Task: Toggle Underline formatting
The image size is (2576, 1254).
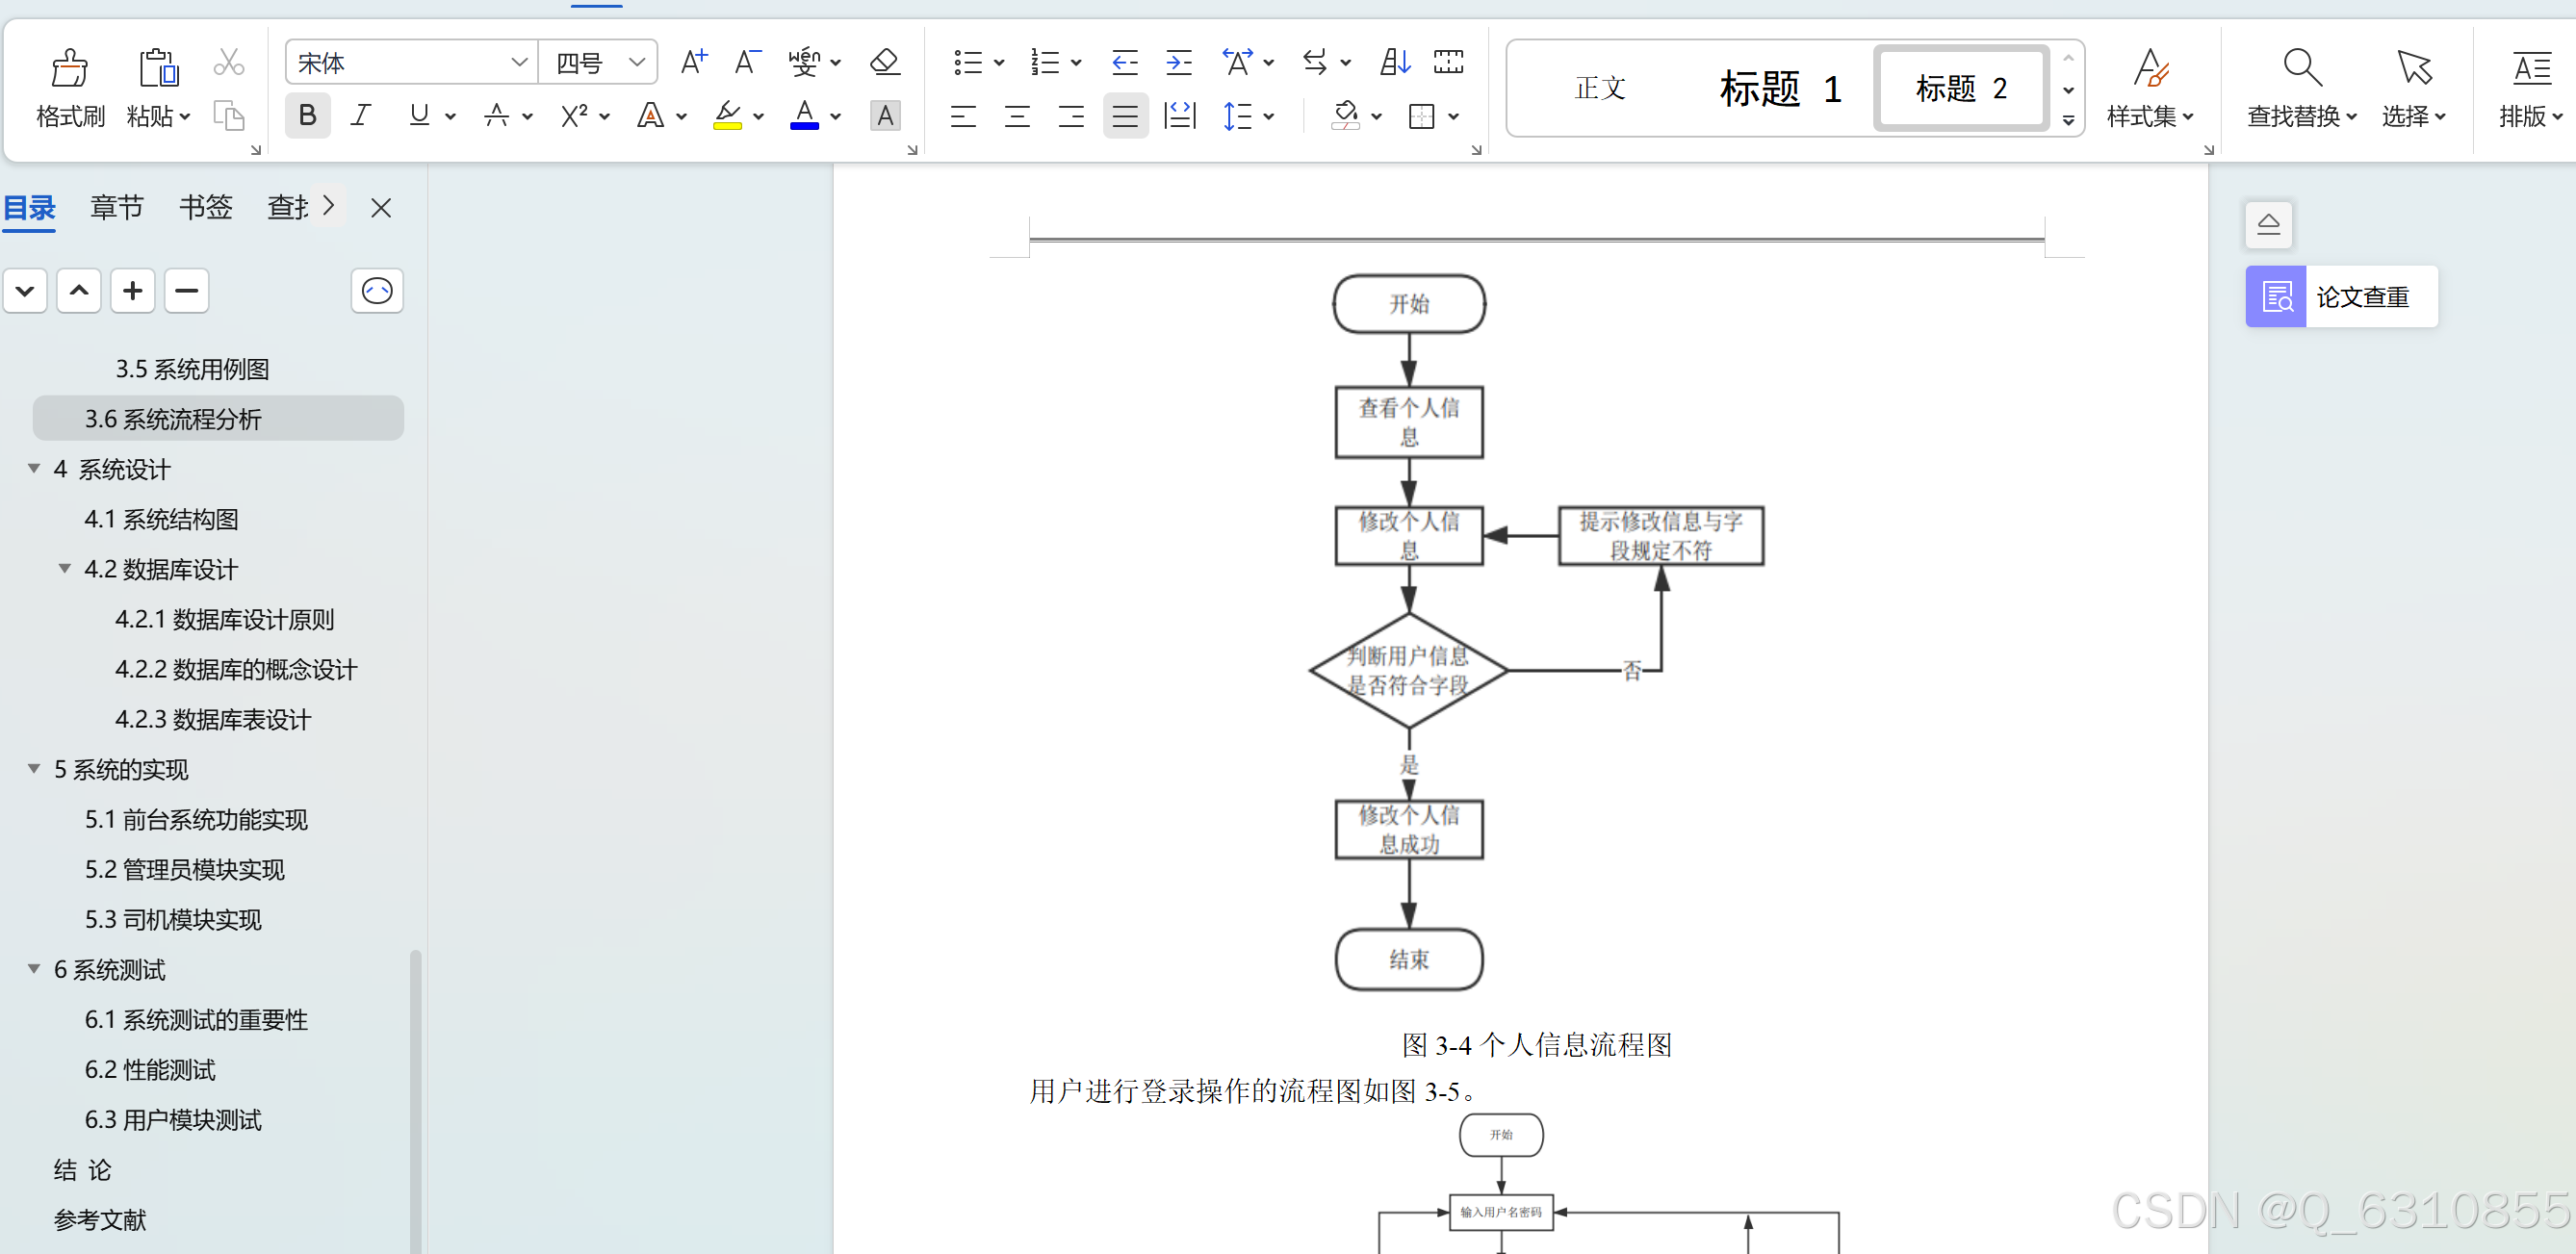Action: click(419, 116)
